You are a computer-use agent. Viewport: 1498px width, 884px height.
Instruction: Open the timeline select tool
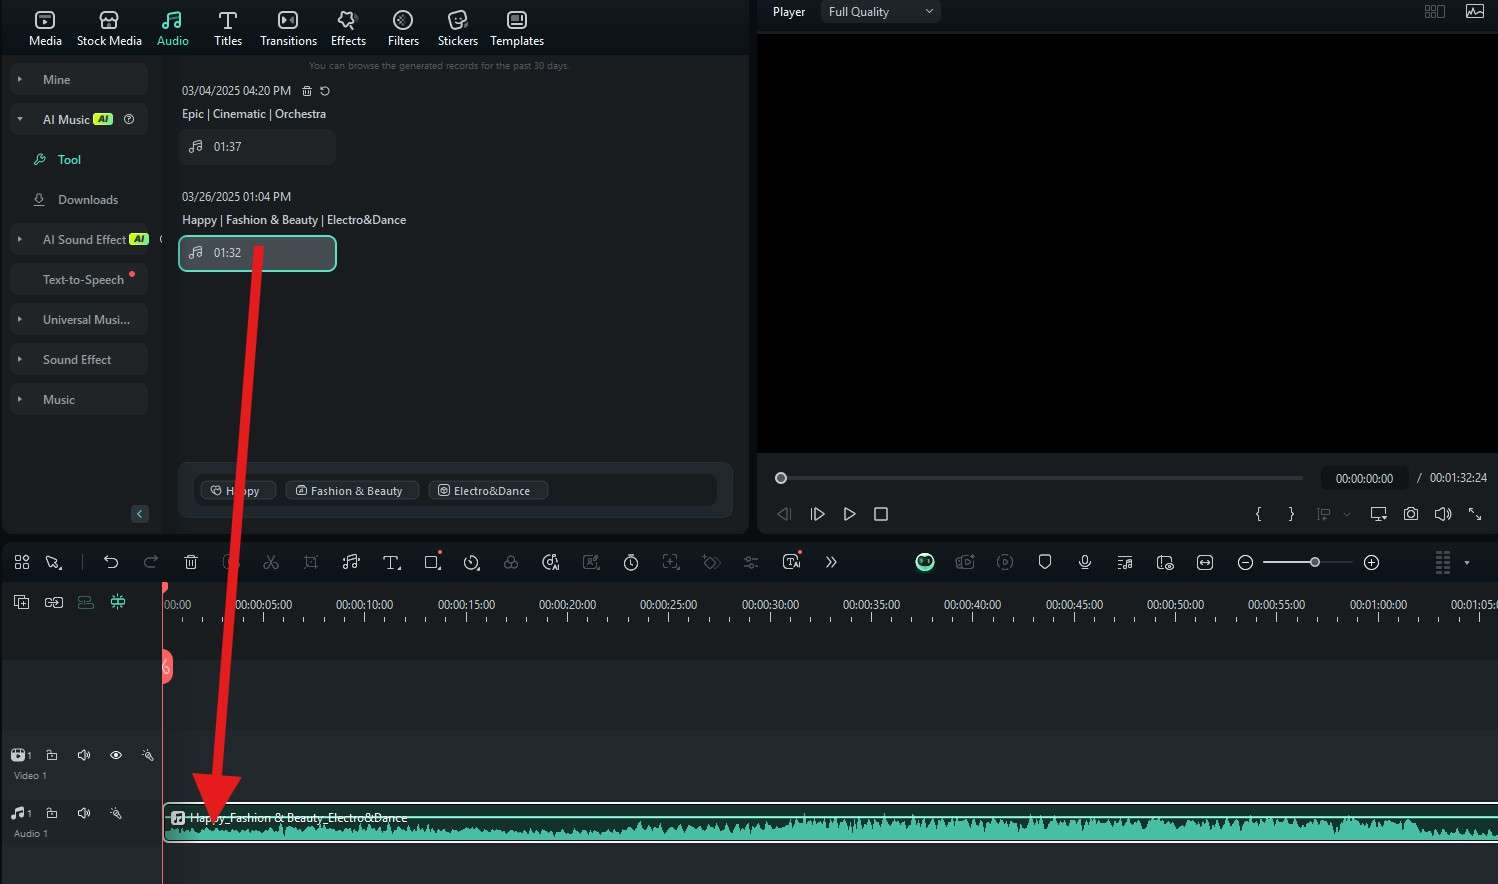pos(54,563)
